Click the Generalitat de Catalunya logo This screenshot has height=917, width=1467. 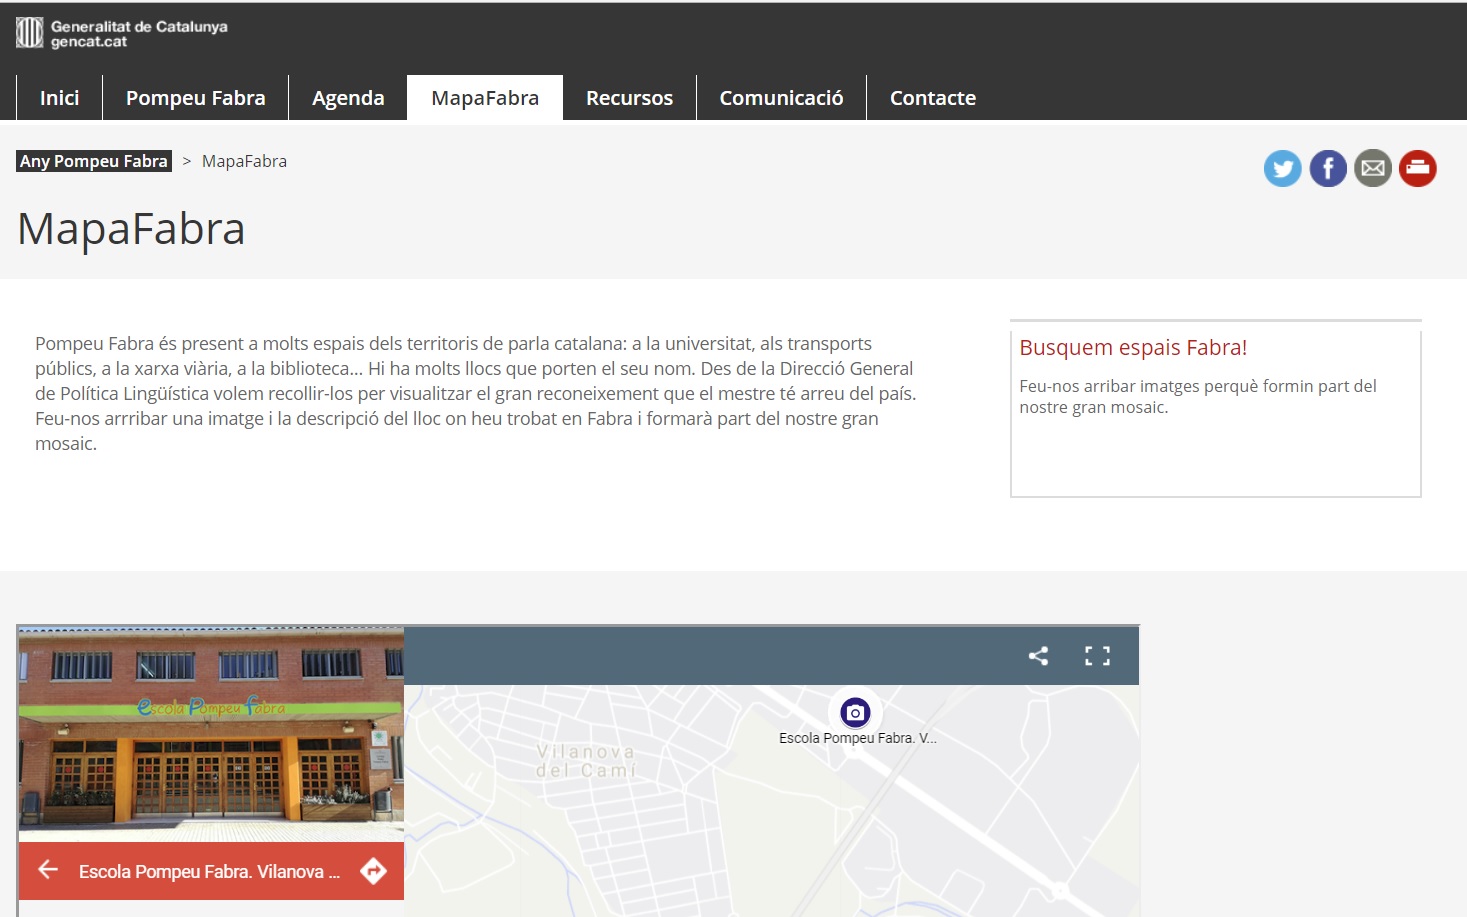point(122,33)
